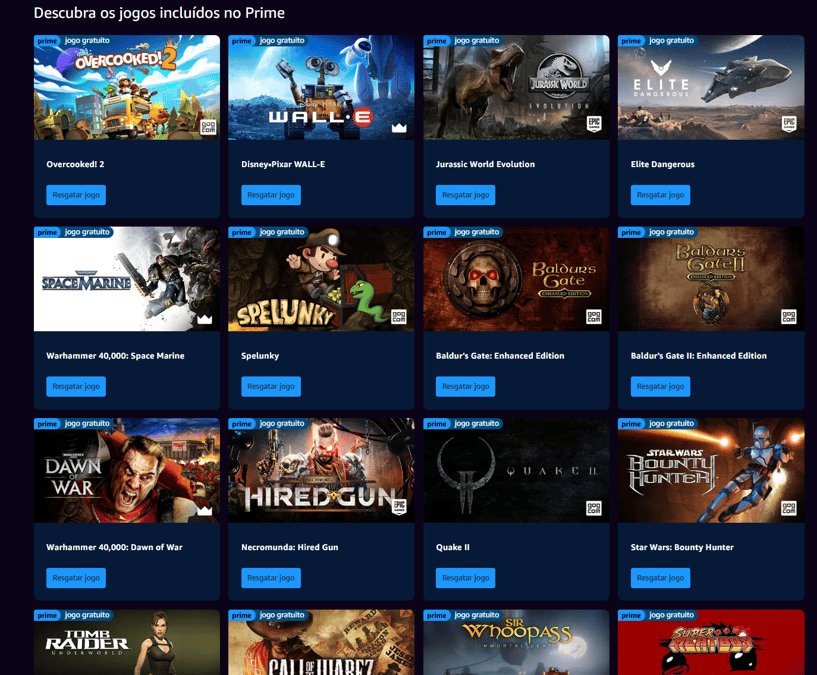Click the title text 'Quake II'
This screenshot has height=675, width=817.
(x=453, y=547)
